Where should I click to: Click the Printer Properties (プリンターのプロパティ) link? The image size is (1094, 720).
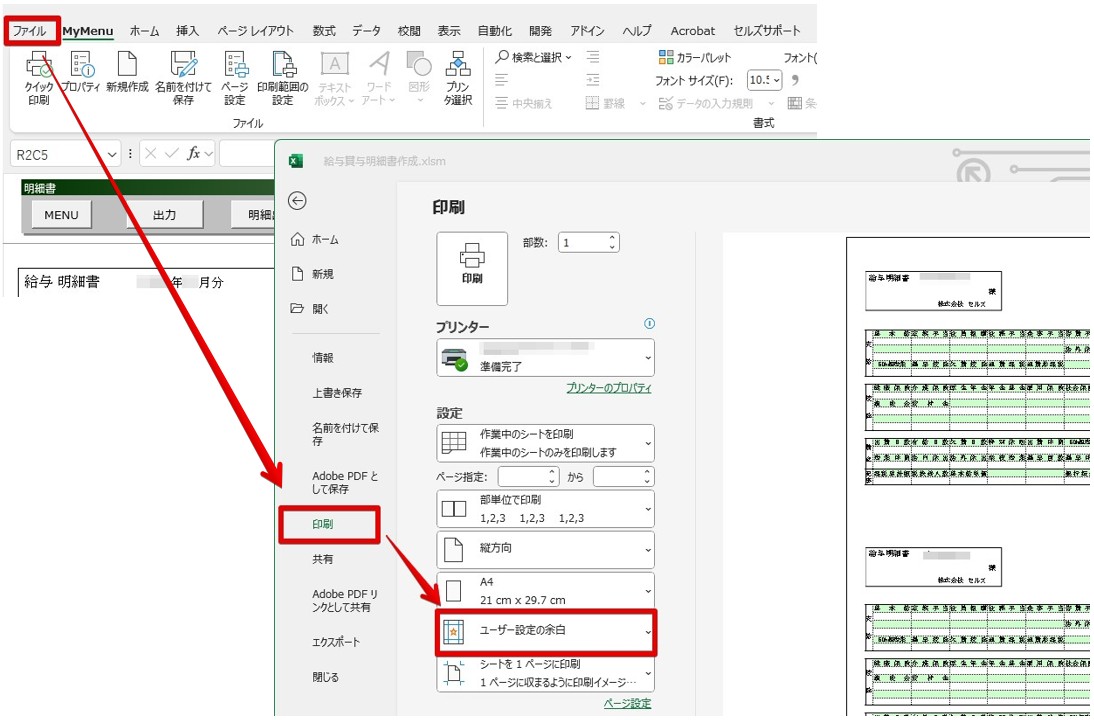(x=608, y=388)
